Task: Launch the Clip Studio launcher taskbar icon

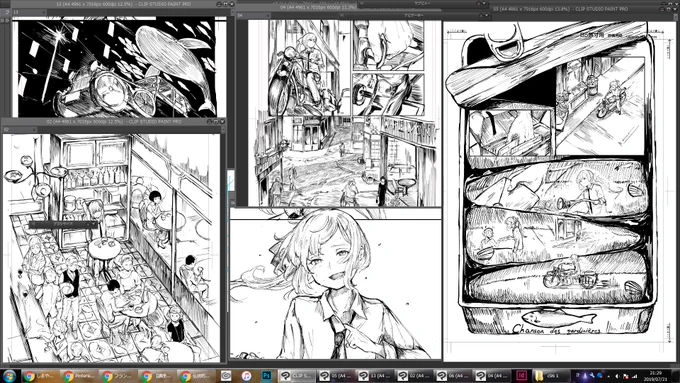Action: coord(226,376)
